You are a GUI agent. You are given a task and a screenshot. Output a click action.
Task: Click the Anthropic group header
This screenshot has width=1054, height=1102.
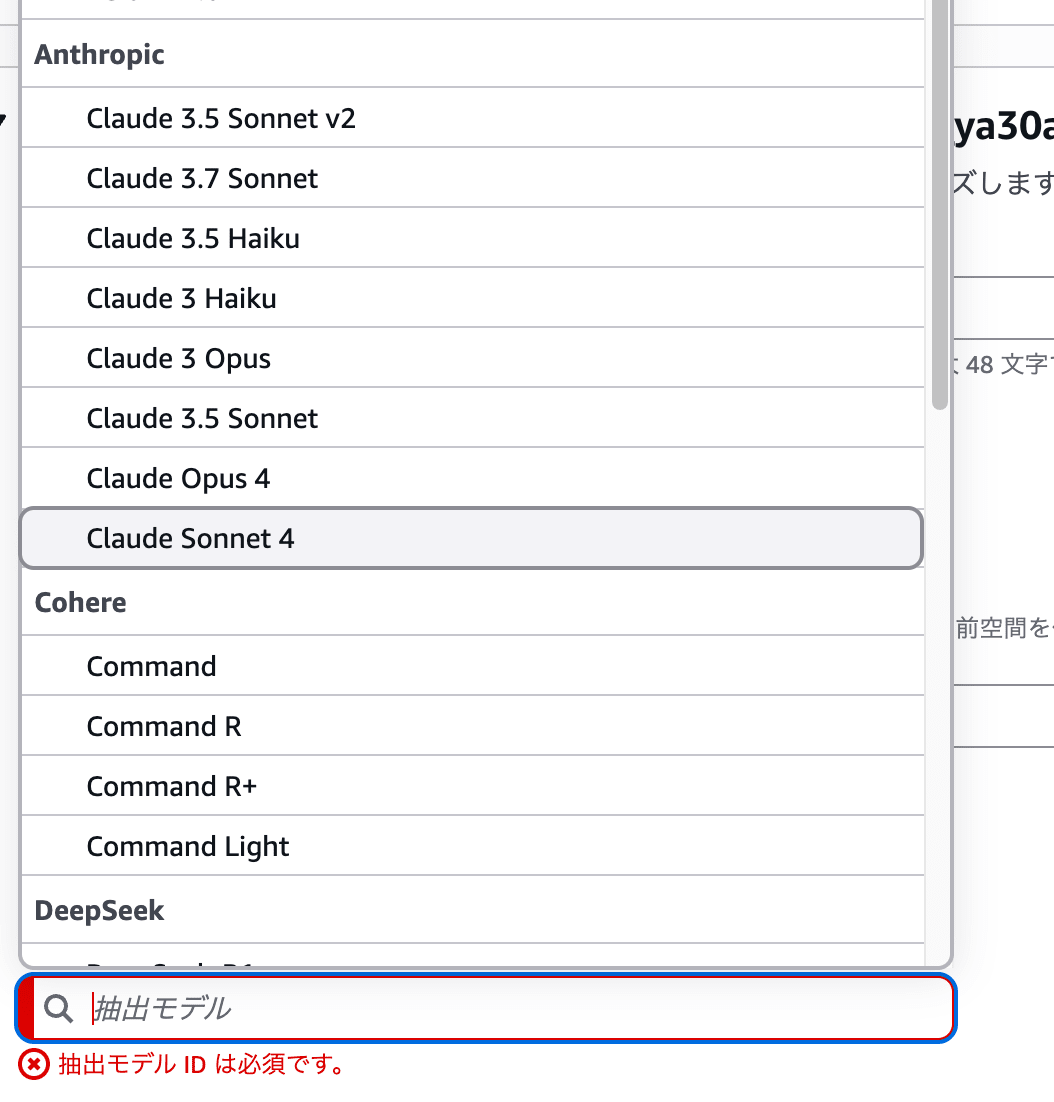(99, 55)
